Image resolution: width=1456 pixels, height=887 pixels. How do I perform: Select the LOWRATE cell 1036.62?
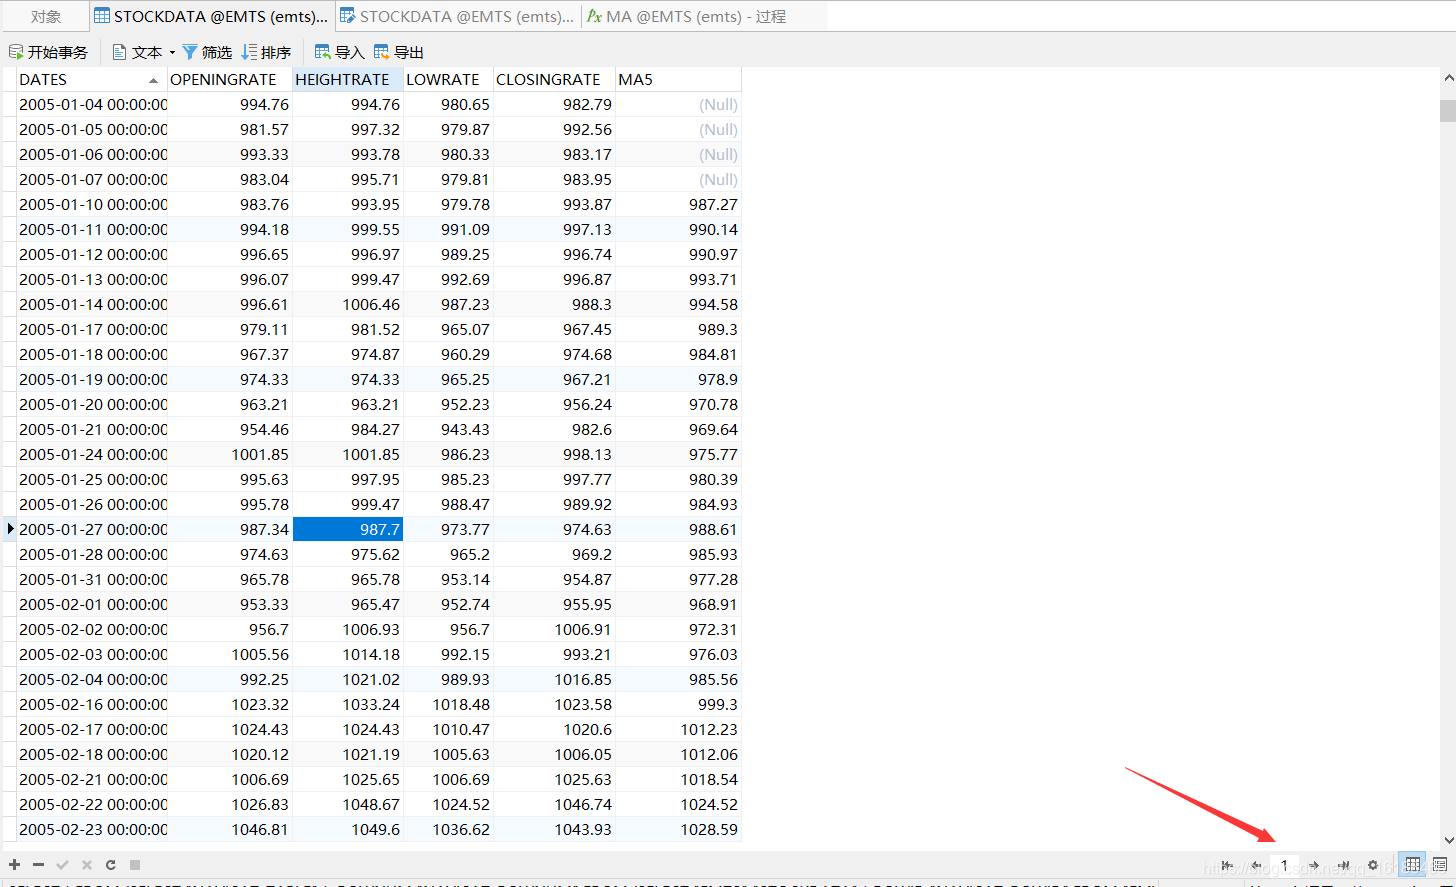pos(448,829)
